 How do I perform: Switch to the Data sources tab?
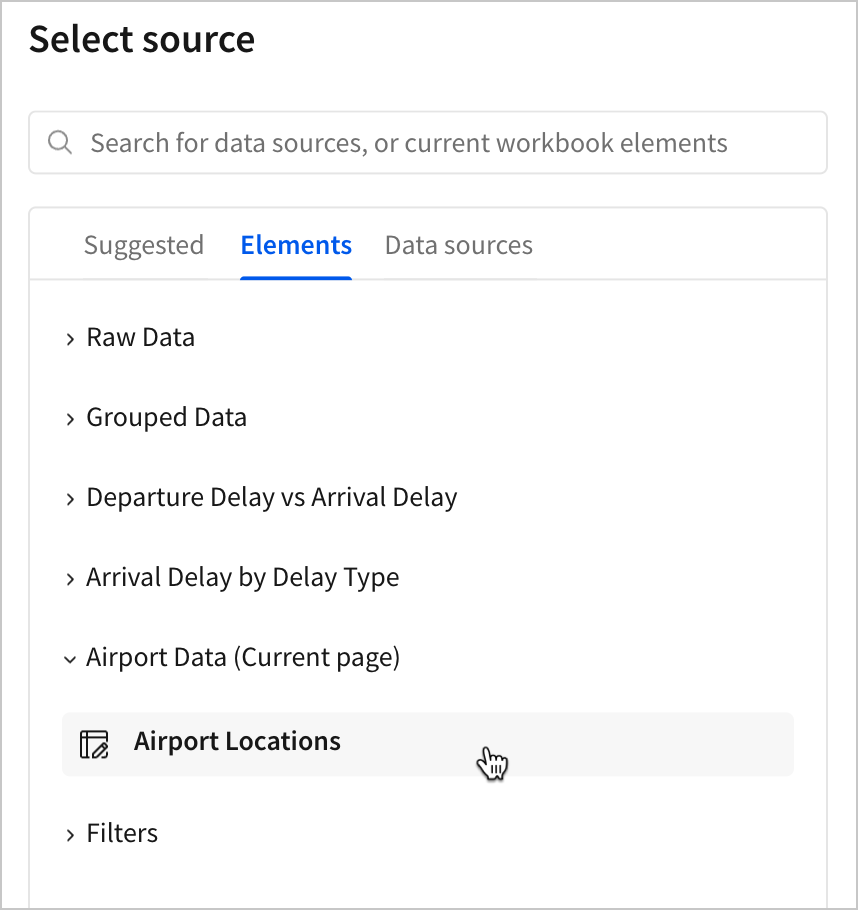point(459,245)
